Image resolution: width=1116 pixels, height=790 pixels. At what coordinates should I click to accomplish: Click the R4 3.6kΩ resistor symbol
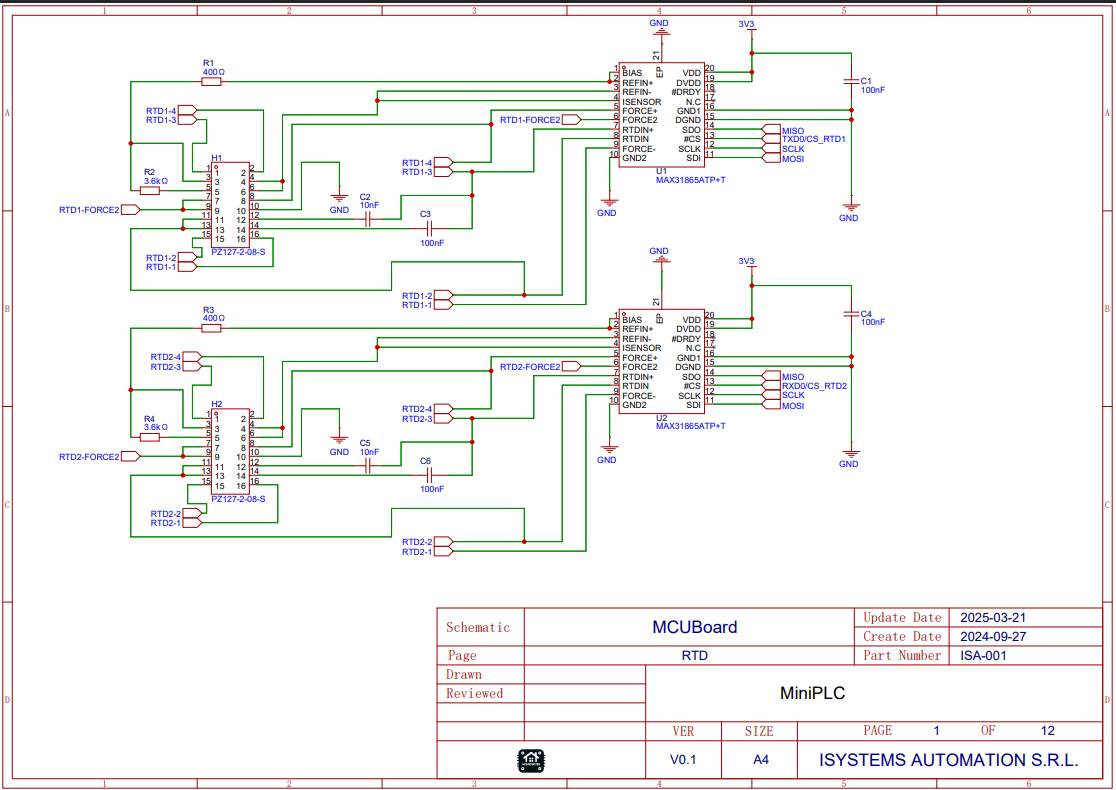pyautogui.click(x=150, y=436)
